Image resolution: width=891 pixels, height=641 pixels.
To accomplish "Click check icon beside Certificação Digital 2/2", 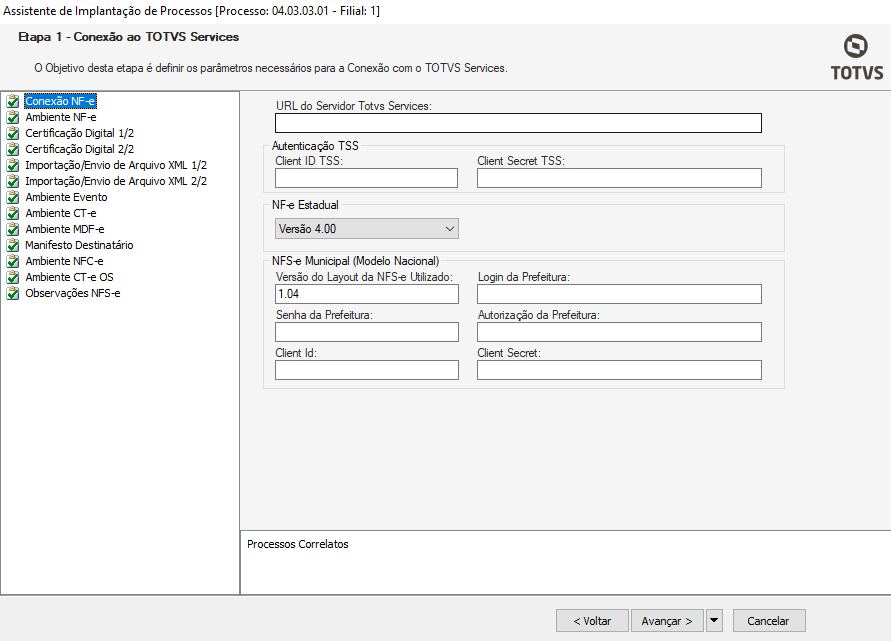I will (13, 149).
